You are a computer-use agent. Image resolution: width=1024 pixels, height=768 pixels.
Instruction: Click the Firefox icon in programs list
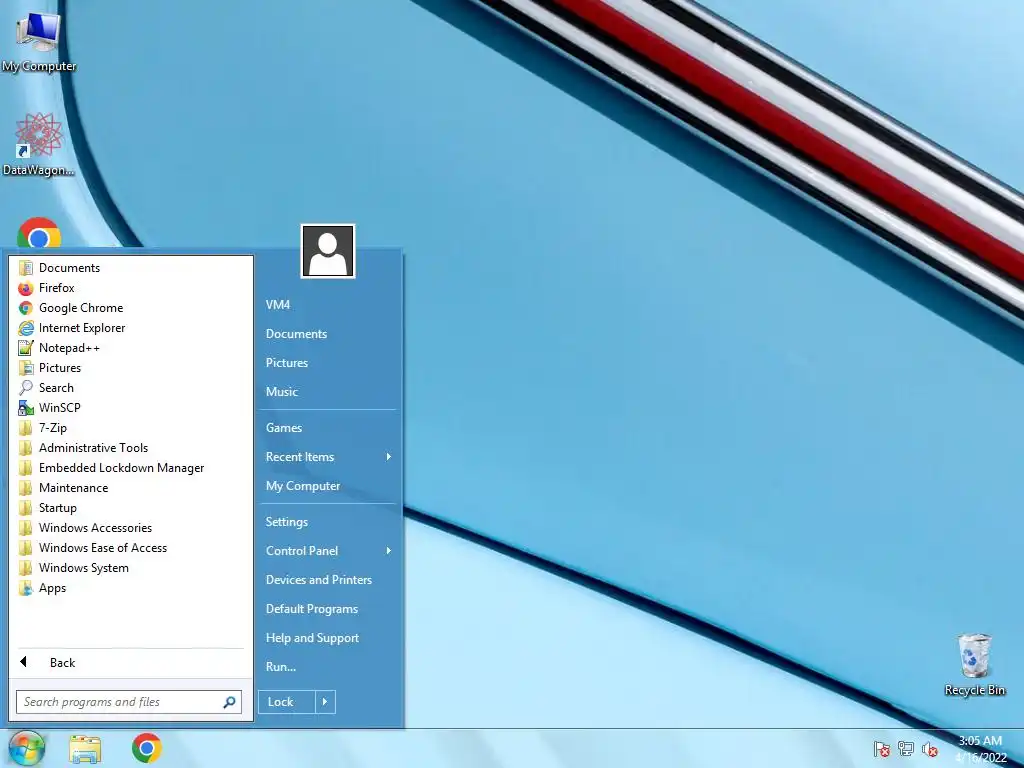point(25,288)
